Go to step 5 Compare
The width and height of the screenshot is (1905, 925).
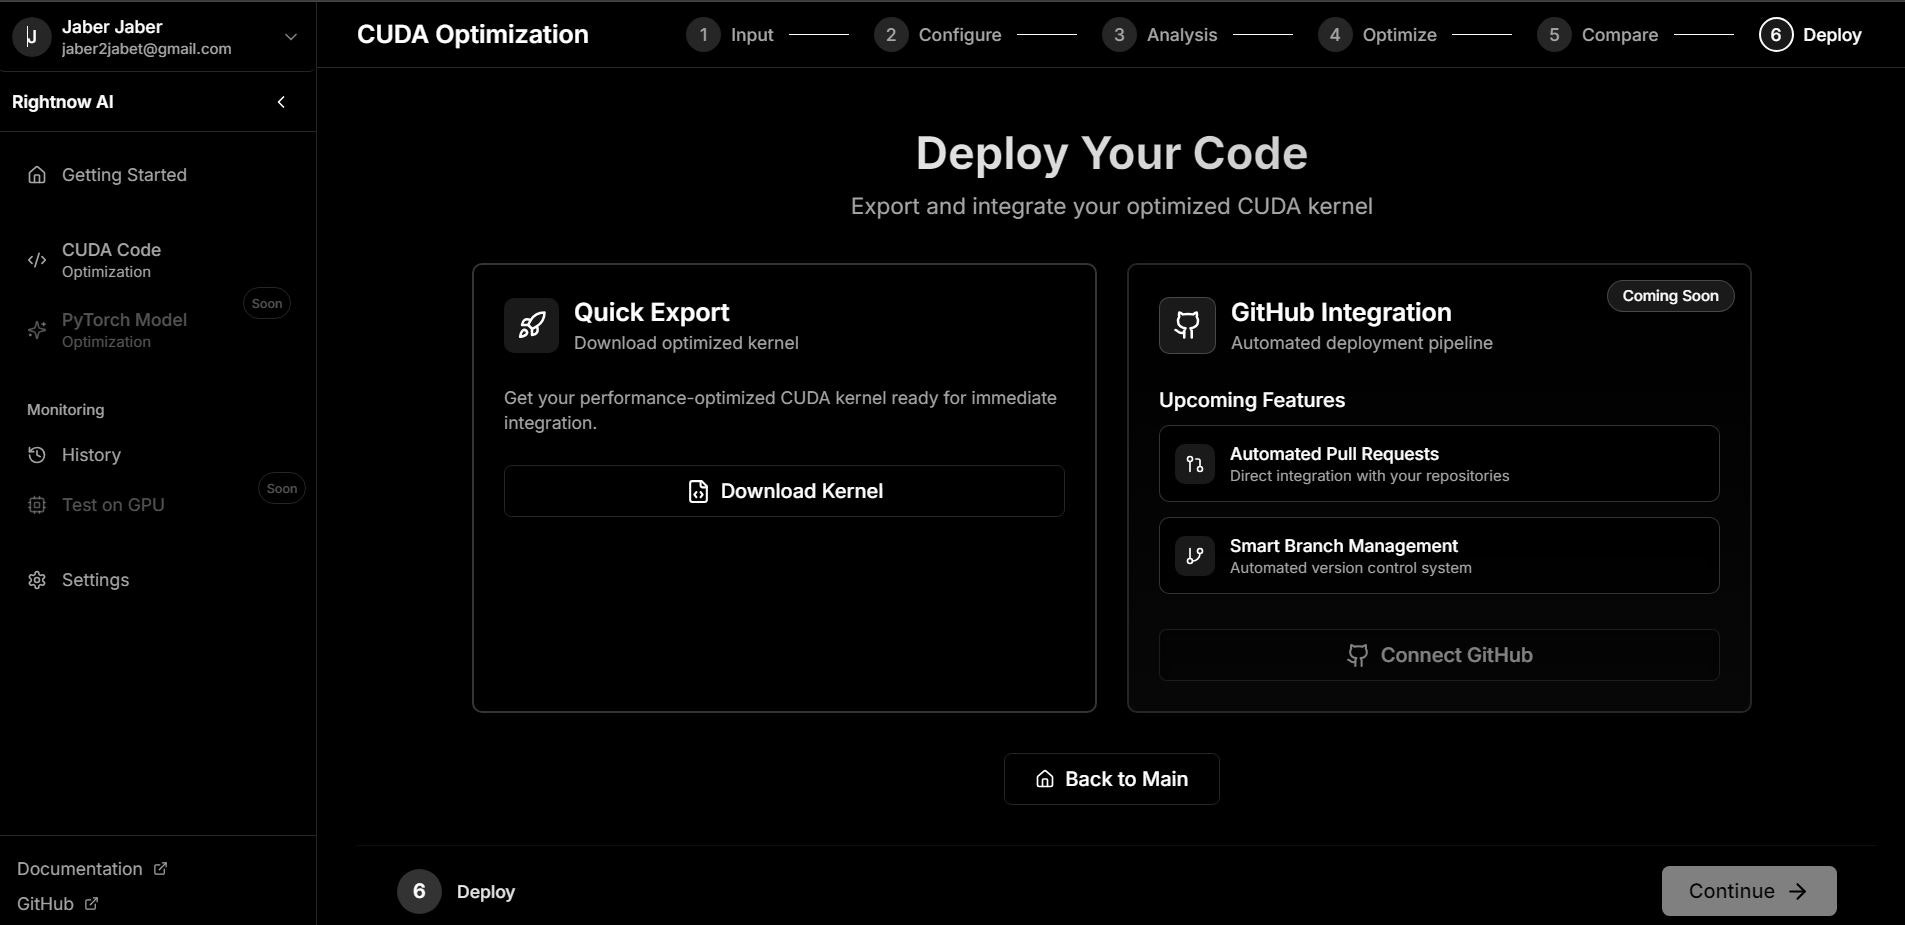(x=1598, y=35)
